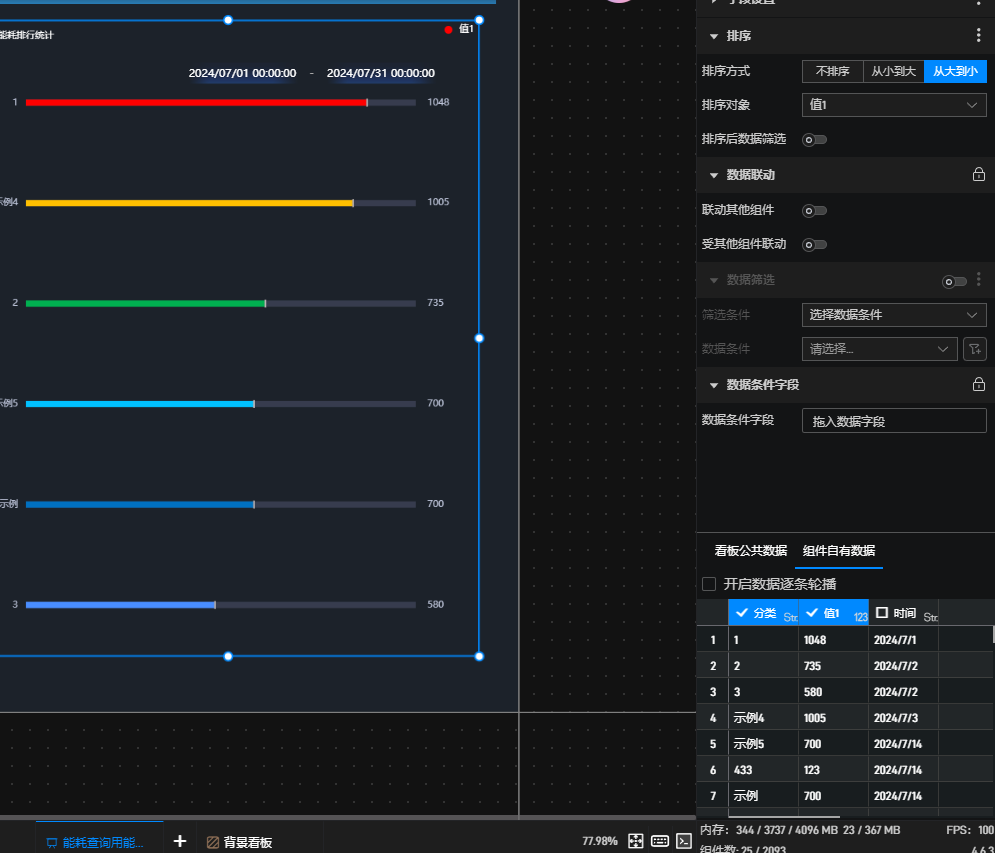This screenshot has height=853, width=995.
Task: Click the red 值1 legend marker
Action: point(448,30)
